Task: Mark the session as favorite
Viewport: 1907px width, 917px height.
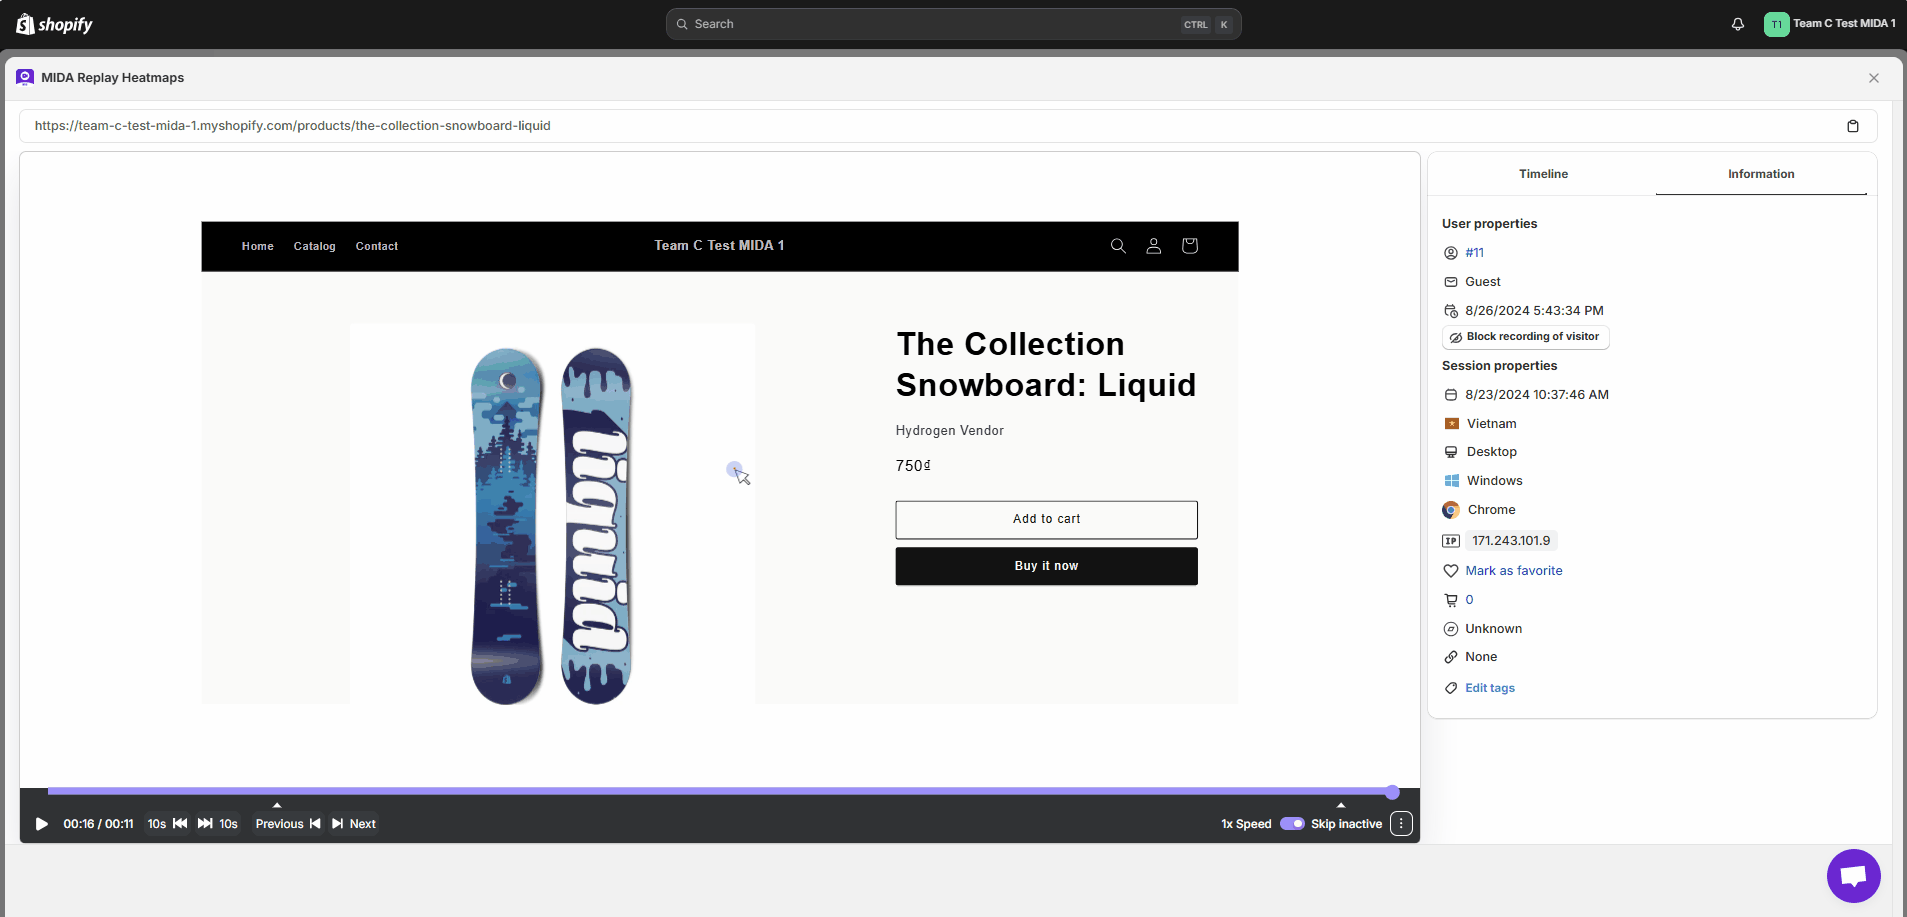Action: click(1513, 571)
